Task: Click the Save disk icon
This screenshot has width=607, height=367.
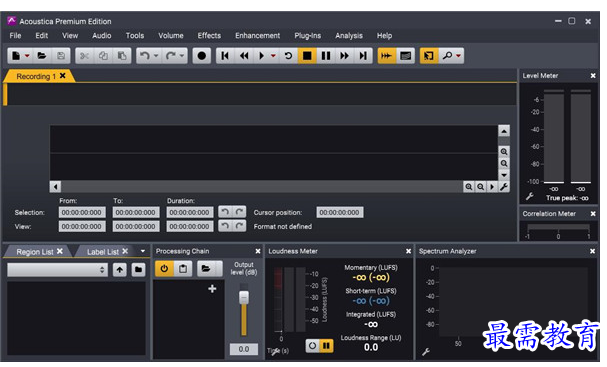Action: pos(61,56)
